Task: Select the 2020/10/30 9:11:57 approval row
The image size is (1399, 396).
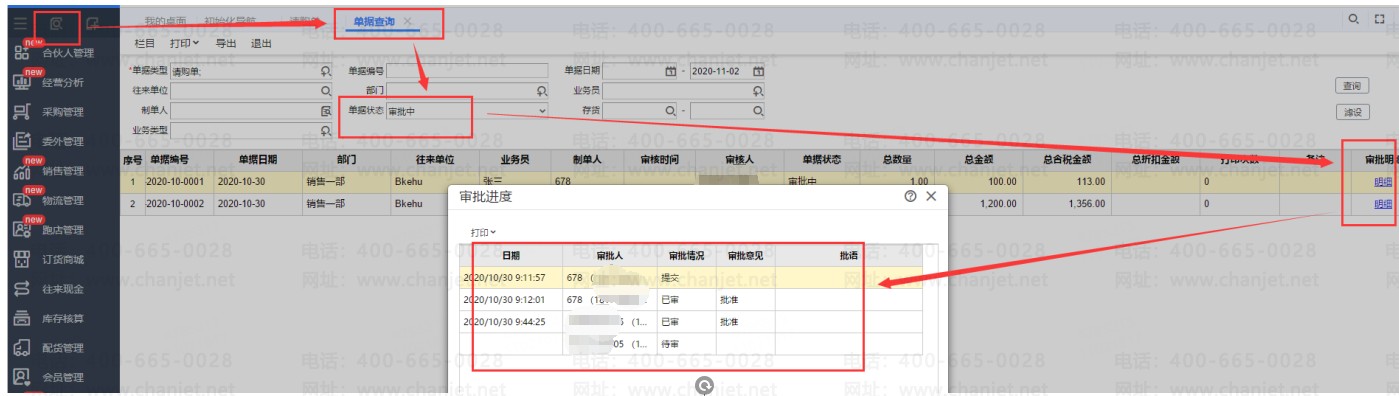Action: pyautogui.click(x=691, y=278)
